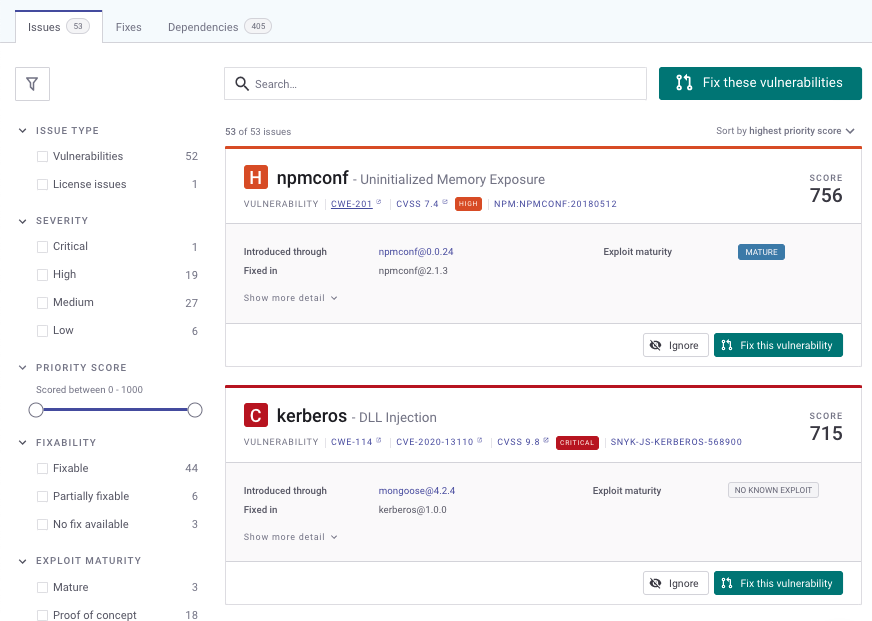The width and height of the screenshot is (872, 621).
Task: Open external link icon beside CWE-114
Action: click(x=379, y=440)
